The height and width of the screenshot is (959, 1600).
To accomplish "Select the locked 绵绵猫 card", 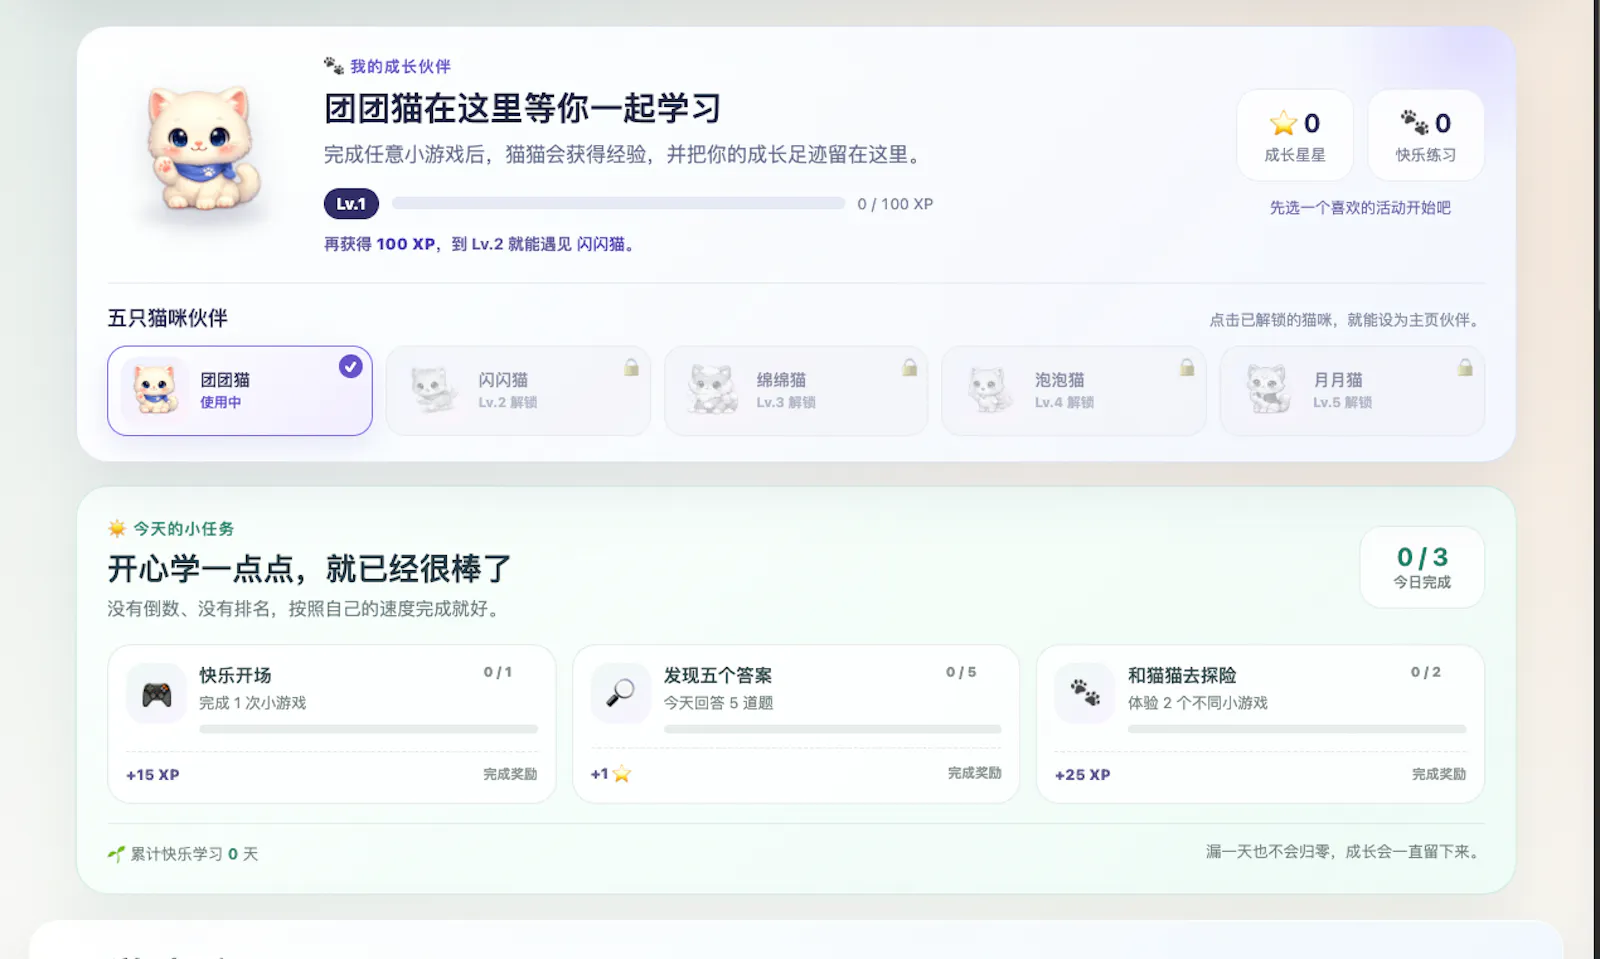I will [796, 391].
